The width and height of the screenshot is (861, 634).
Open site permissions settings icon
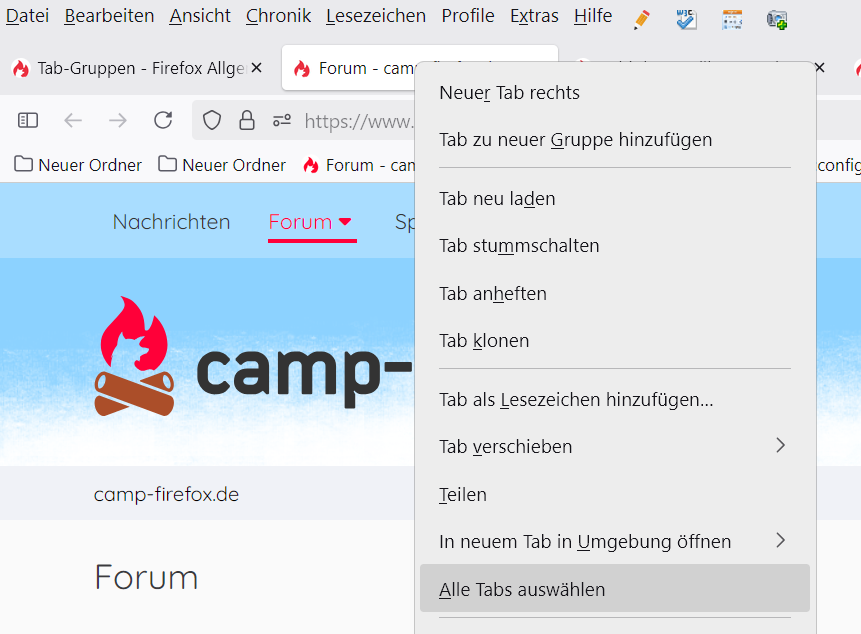(x=282, y=120)
